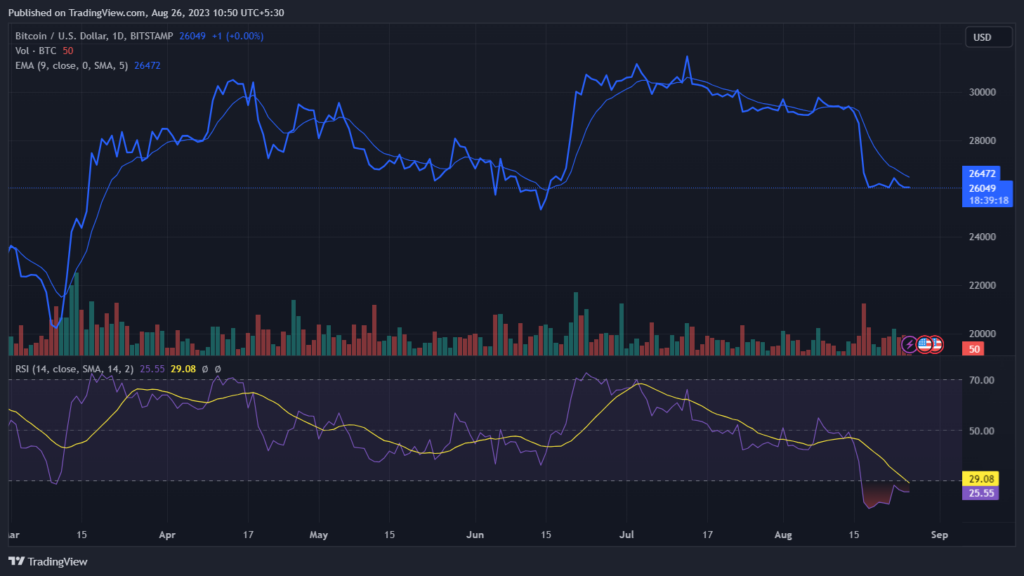Screen dimensions: 1024x576
Task: Click the 26049 countdown price label
Action: tap(984, 189)
